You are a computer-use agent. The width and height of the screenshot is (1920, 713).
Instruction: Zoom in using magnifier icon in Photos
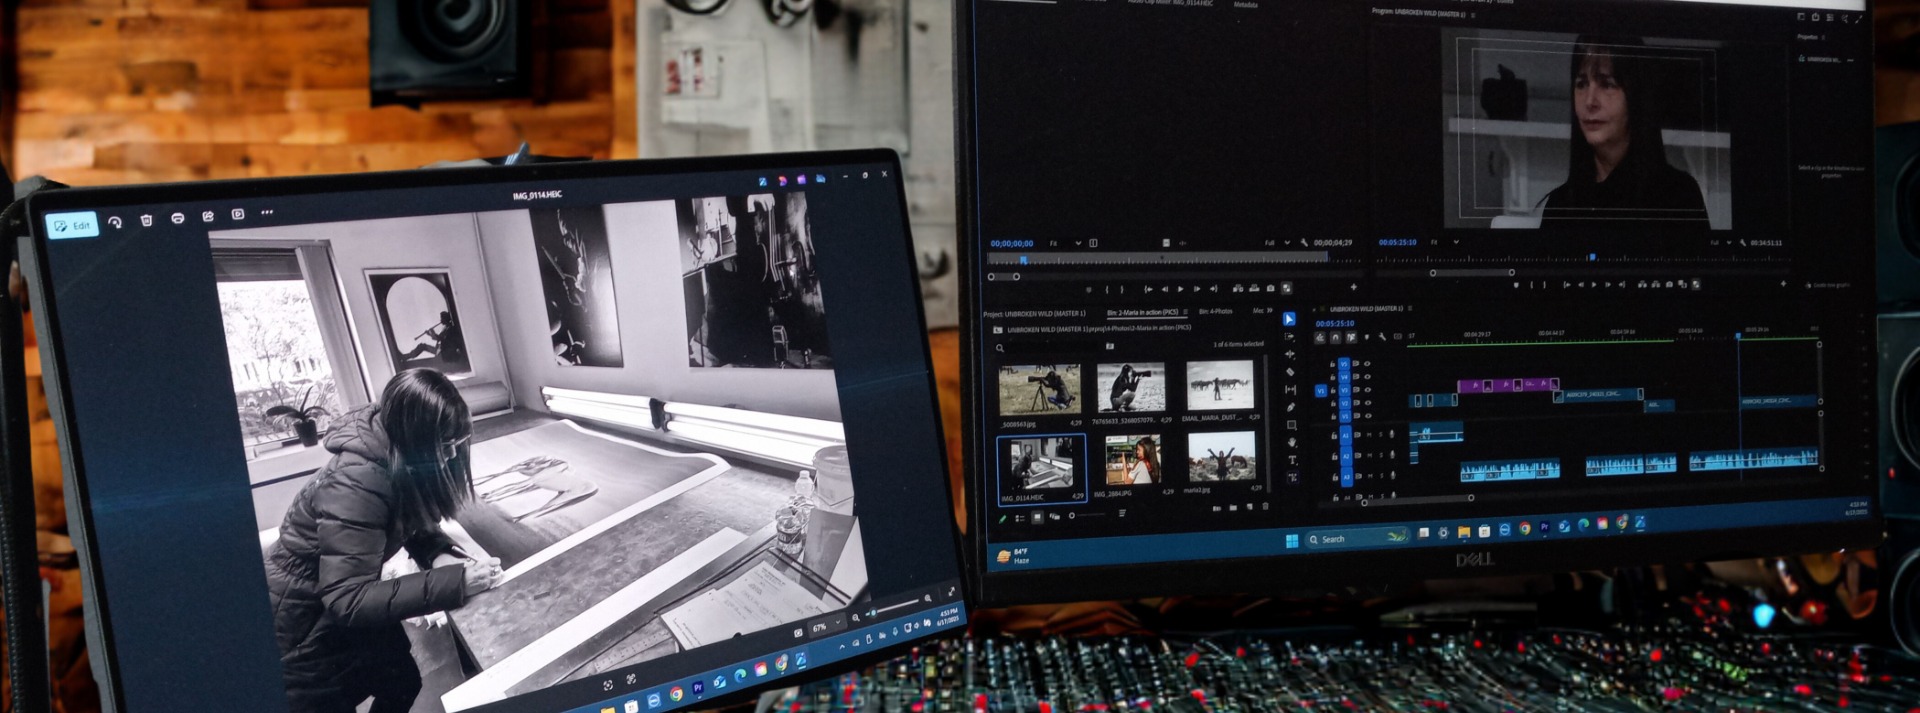coord(928,598)
